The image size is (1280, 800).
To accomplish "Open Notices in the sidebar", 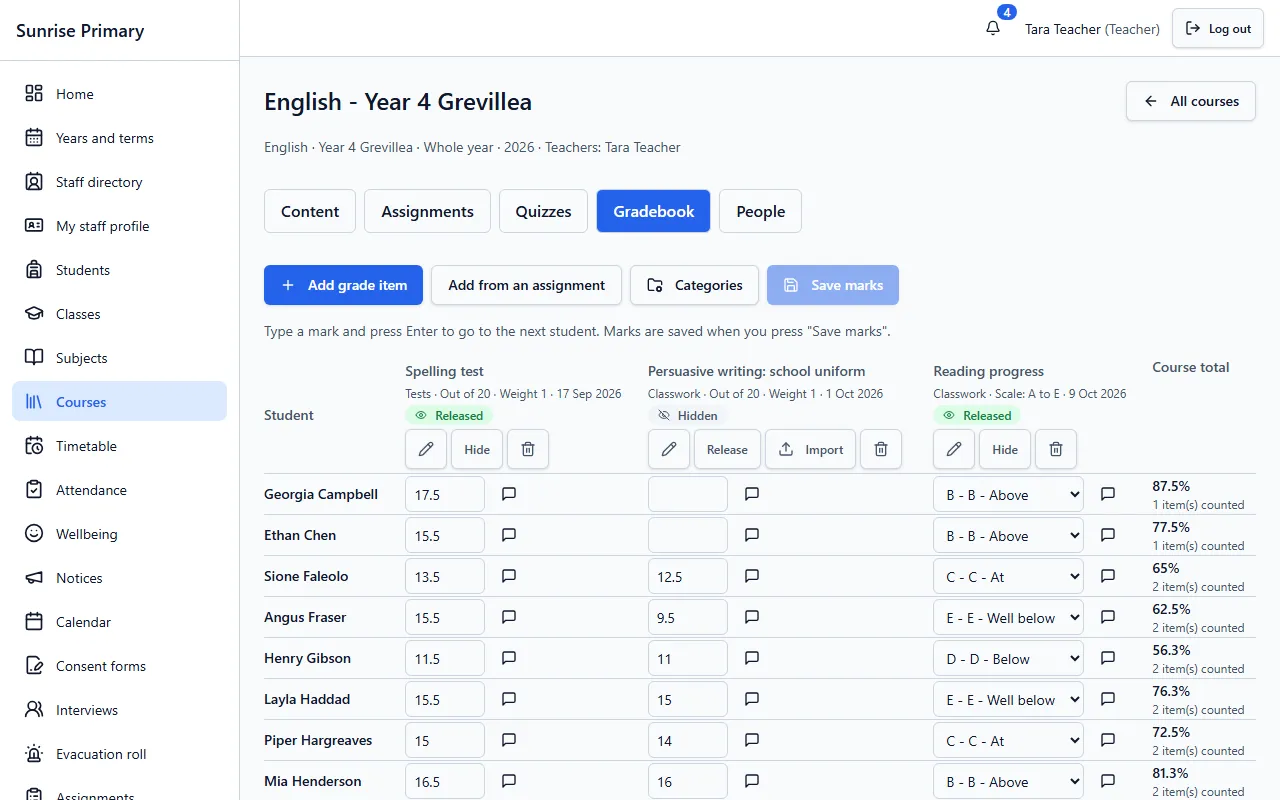I will pyautogui.click(x=120, y=578).
